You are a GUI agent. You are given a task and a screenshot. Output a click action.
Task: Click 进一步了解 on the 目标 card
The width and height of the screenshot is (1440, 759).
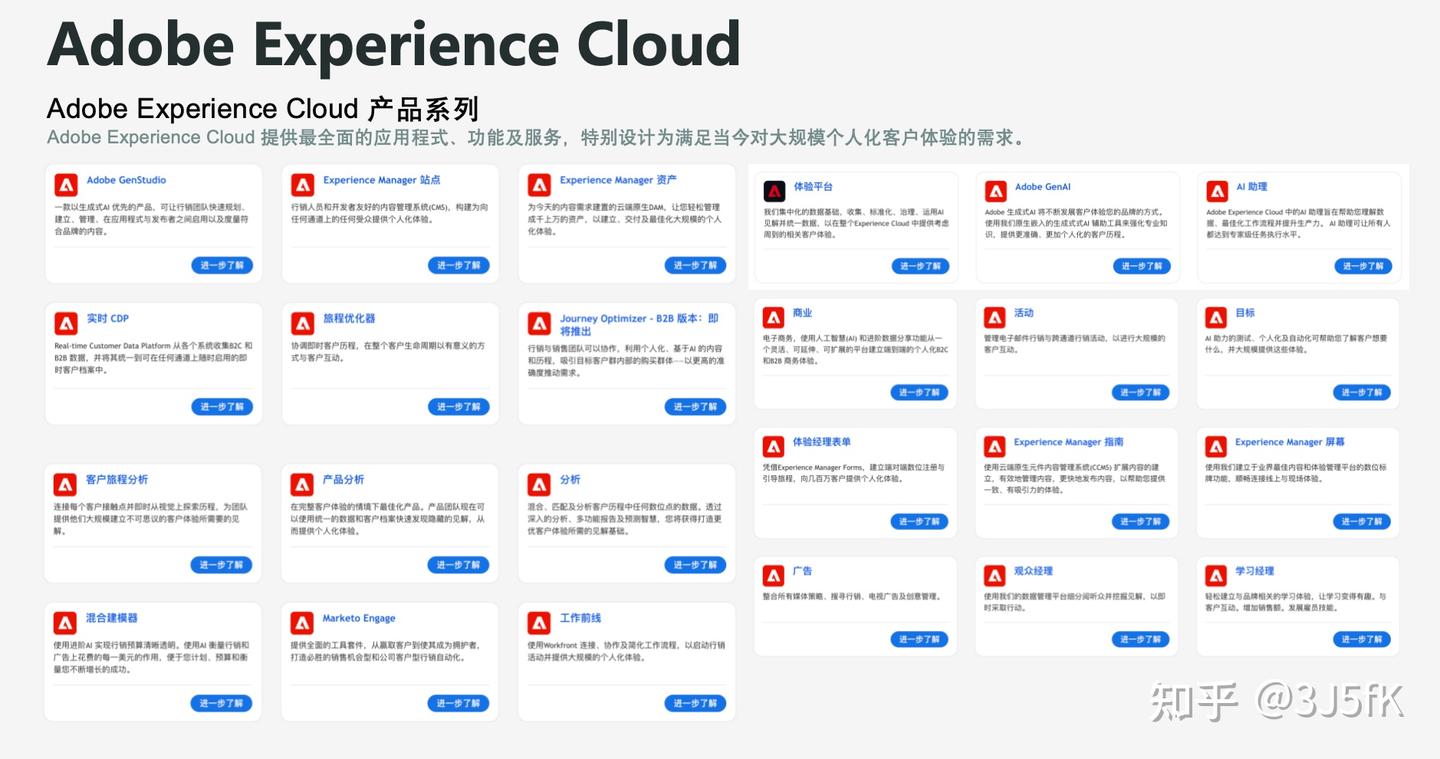coord(1362,393)
